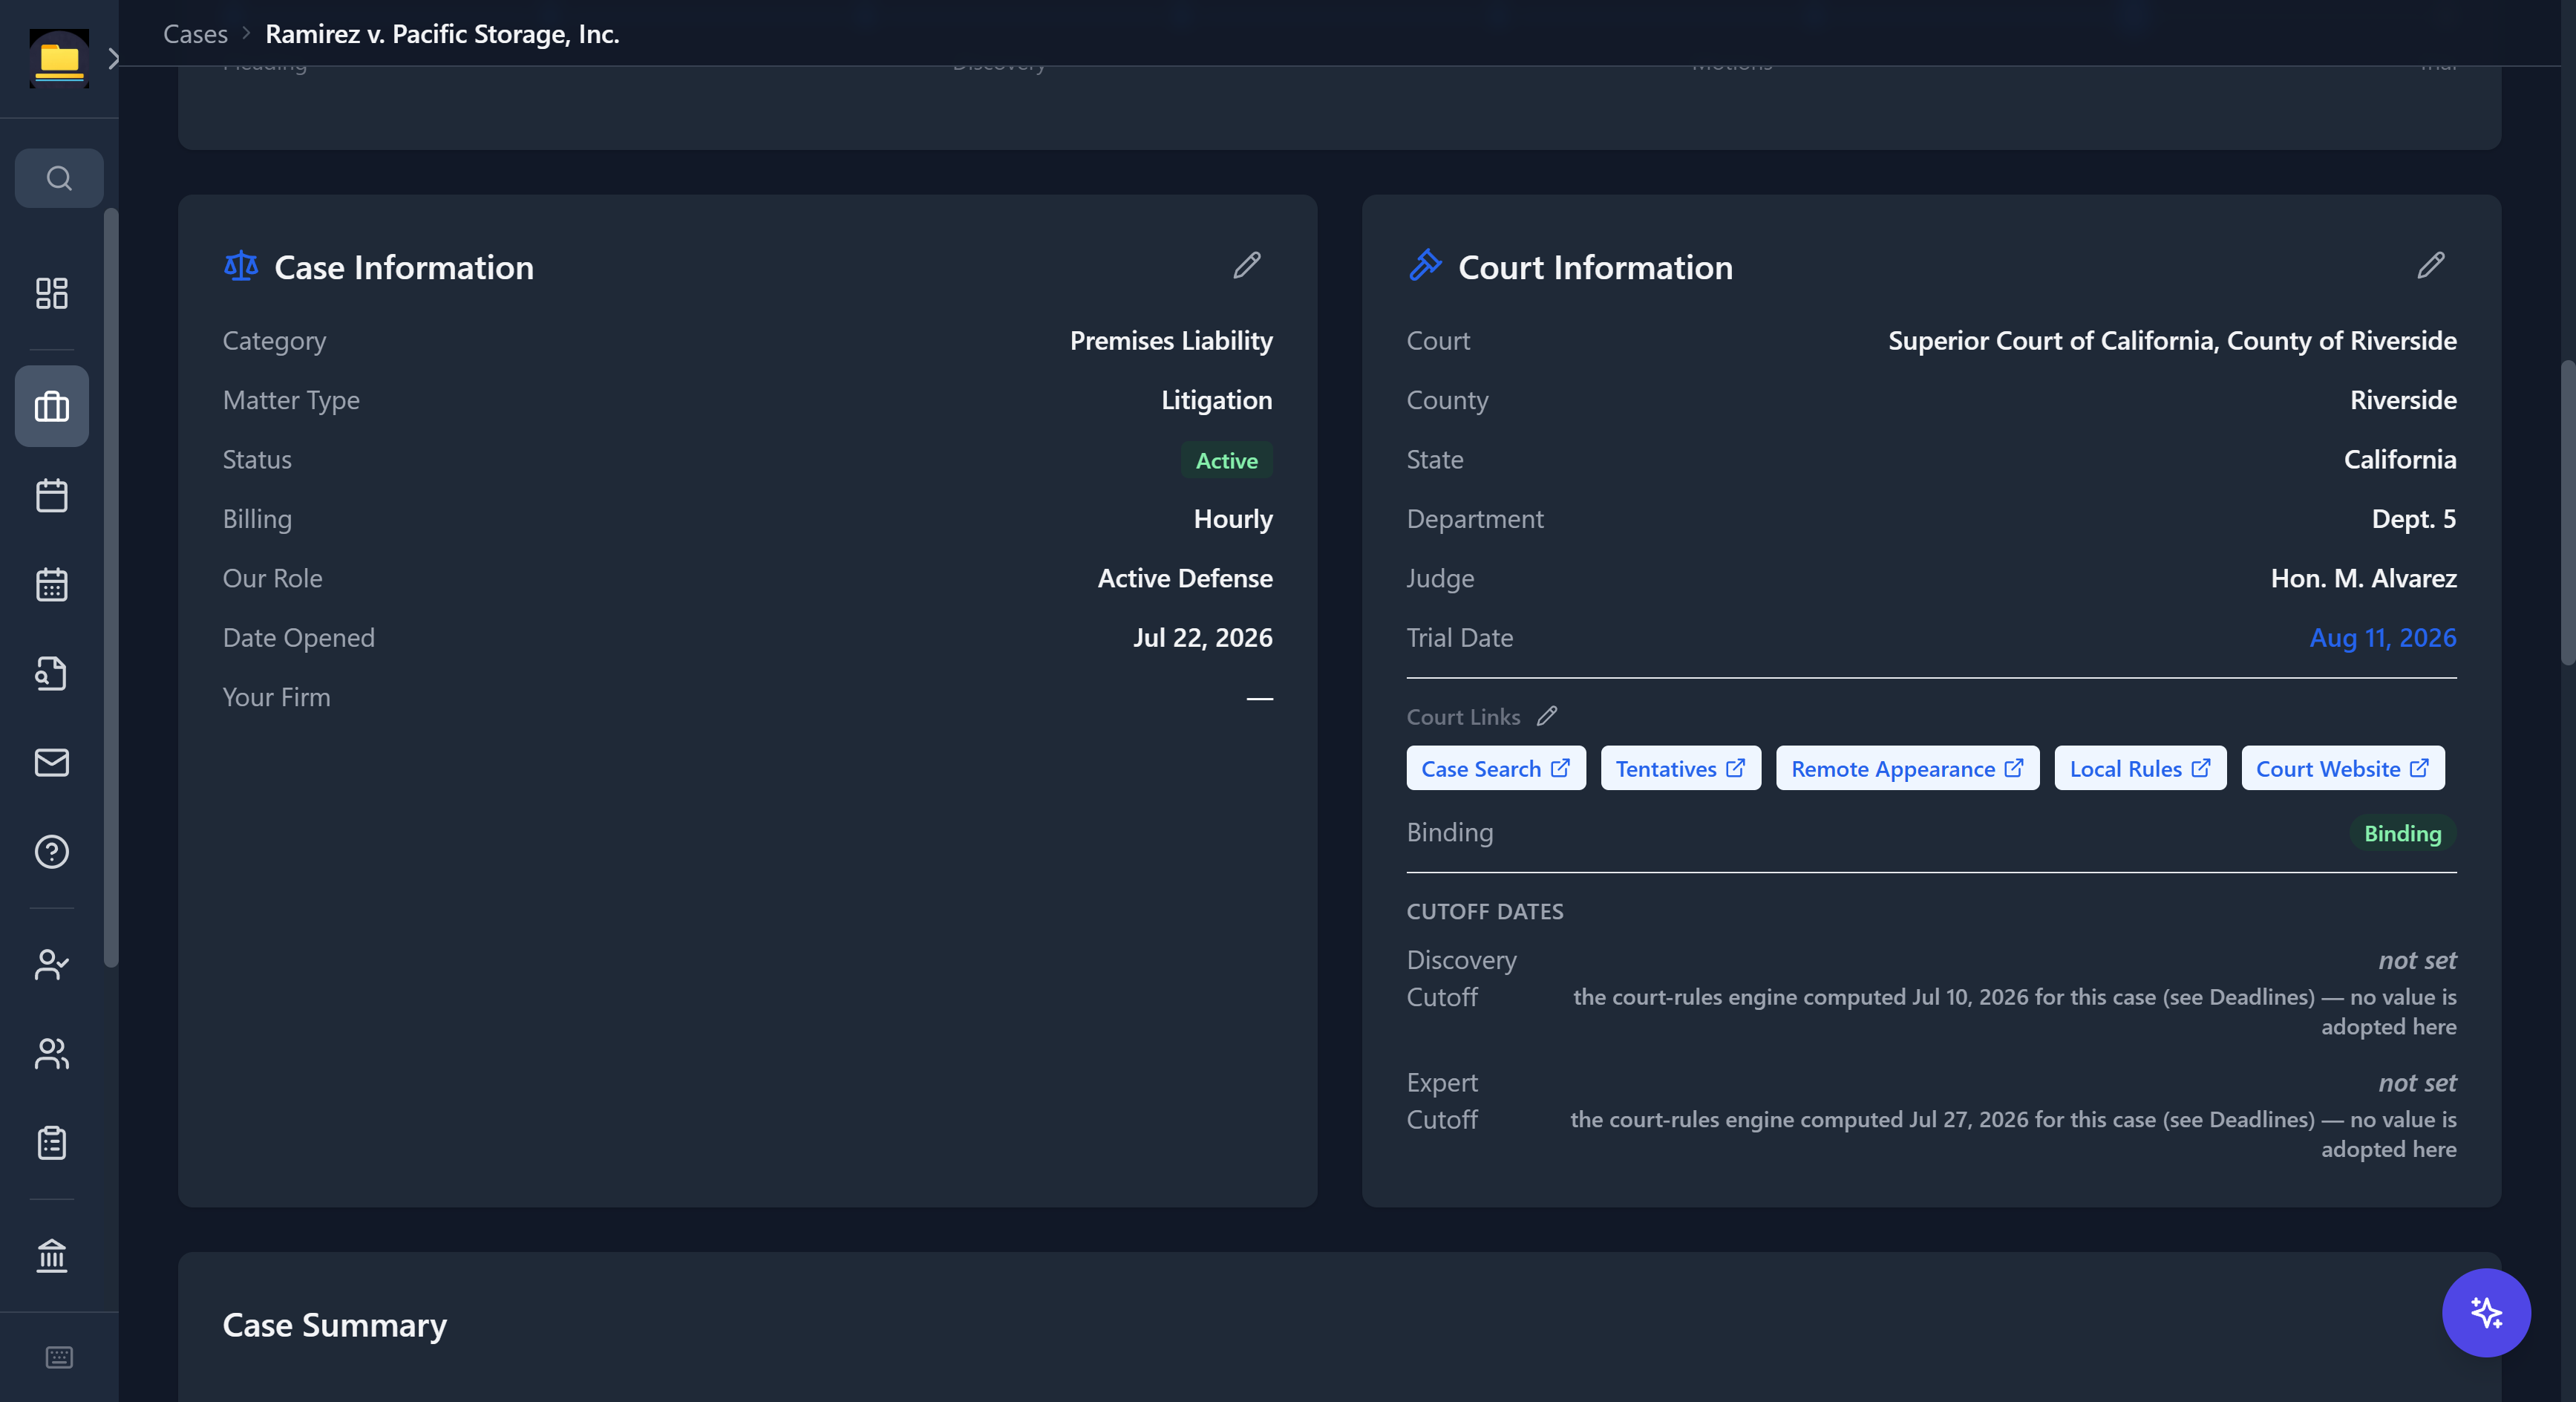The width and height of the screenshot is (2576, 1402).
Task: Click the Riverside county value
Action: 2403,400
